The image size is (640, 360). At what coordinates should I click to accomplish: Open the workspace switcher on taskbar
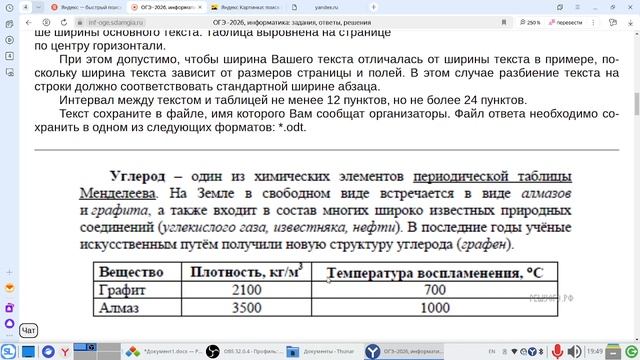97,351
